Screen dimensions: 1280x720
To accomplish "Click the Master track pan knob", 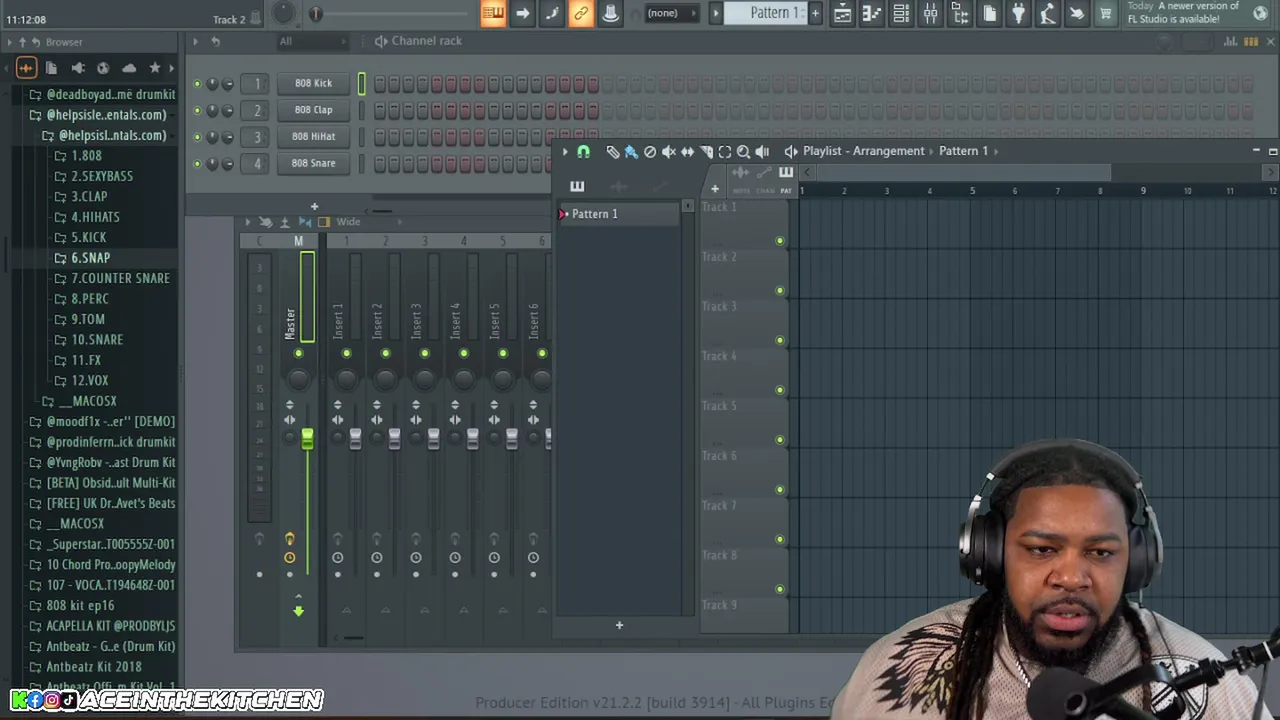I will click(298, 379).
